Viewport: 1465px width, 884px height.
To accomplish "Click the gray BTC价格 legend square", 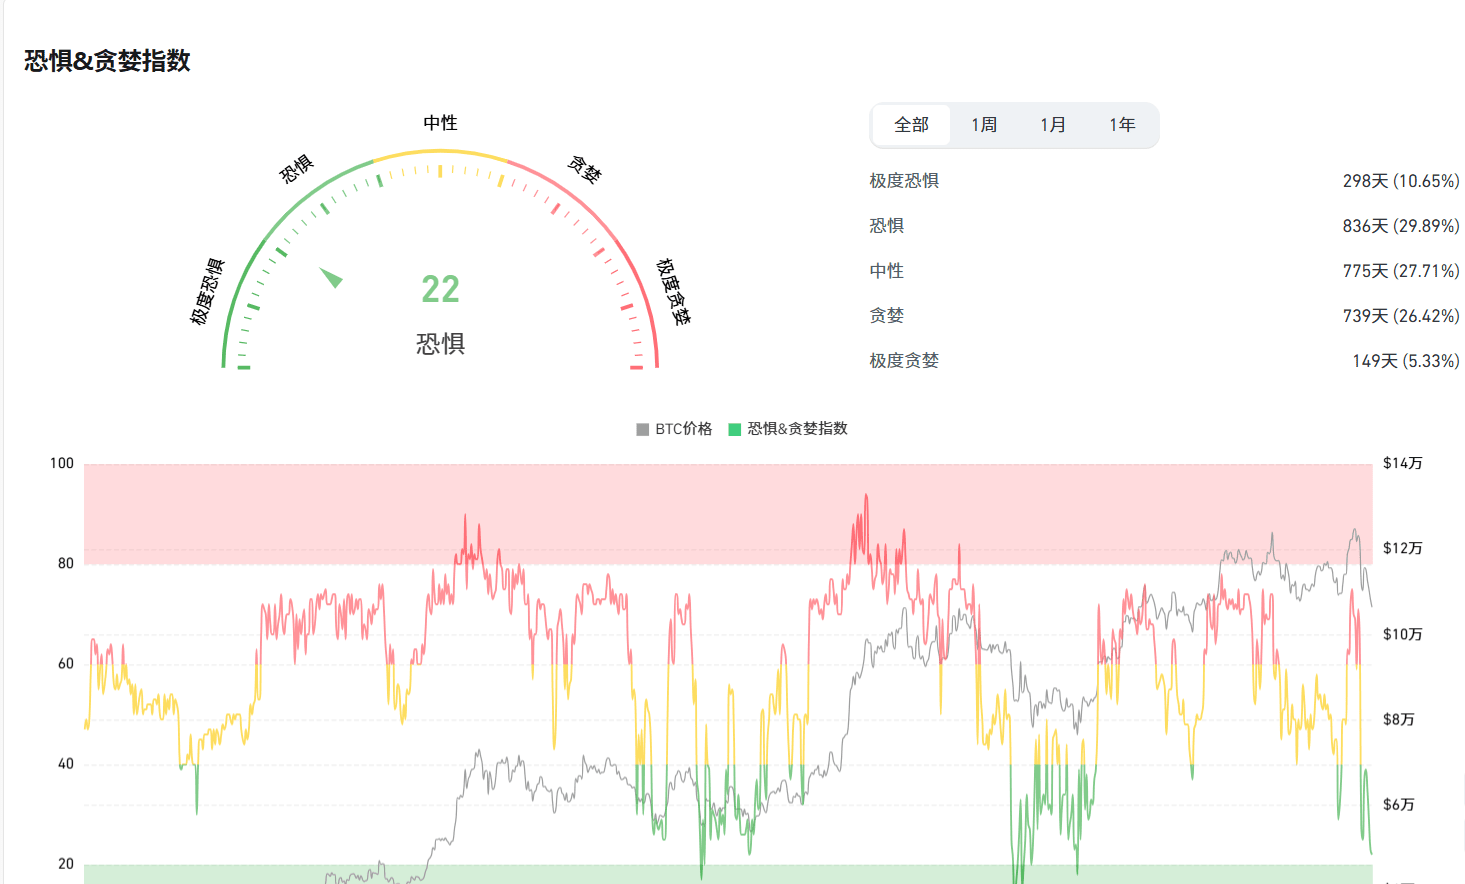I will 642,429.
